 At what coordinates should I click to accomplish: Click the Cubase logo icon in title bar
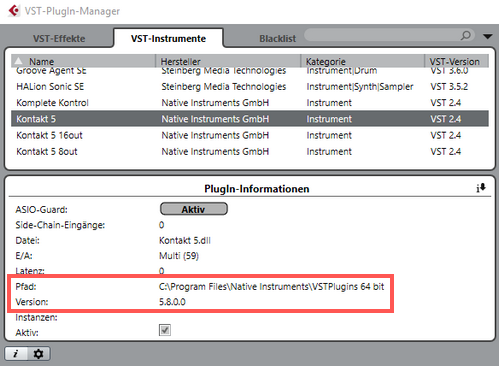click(14, 11)
